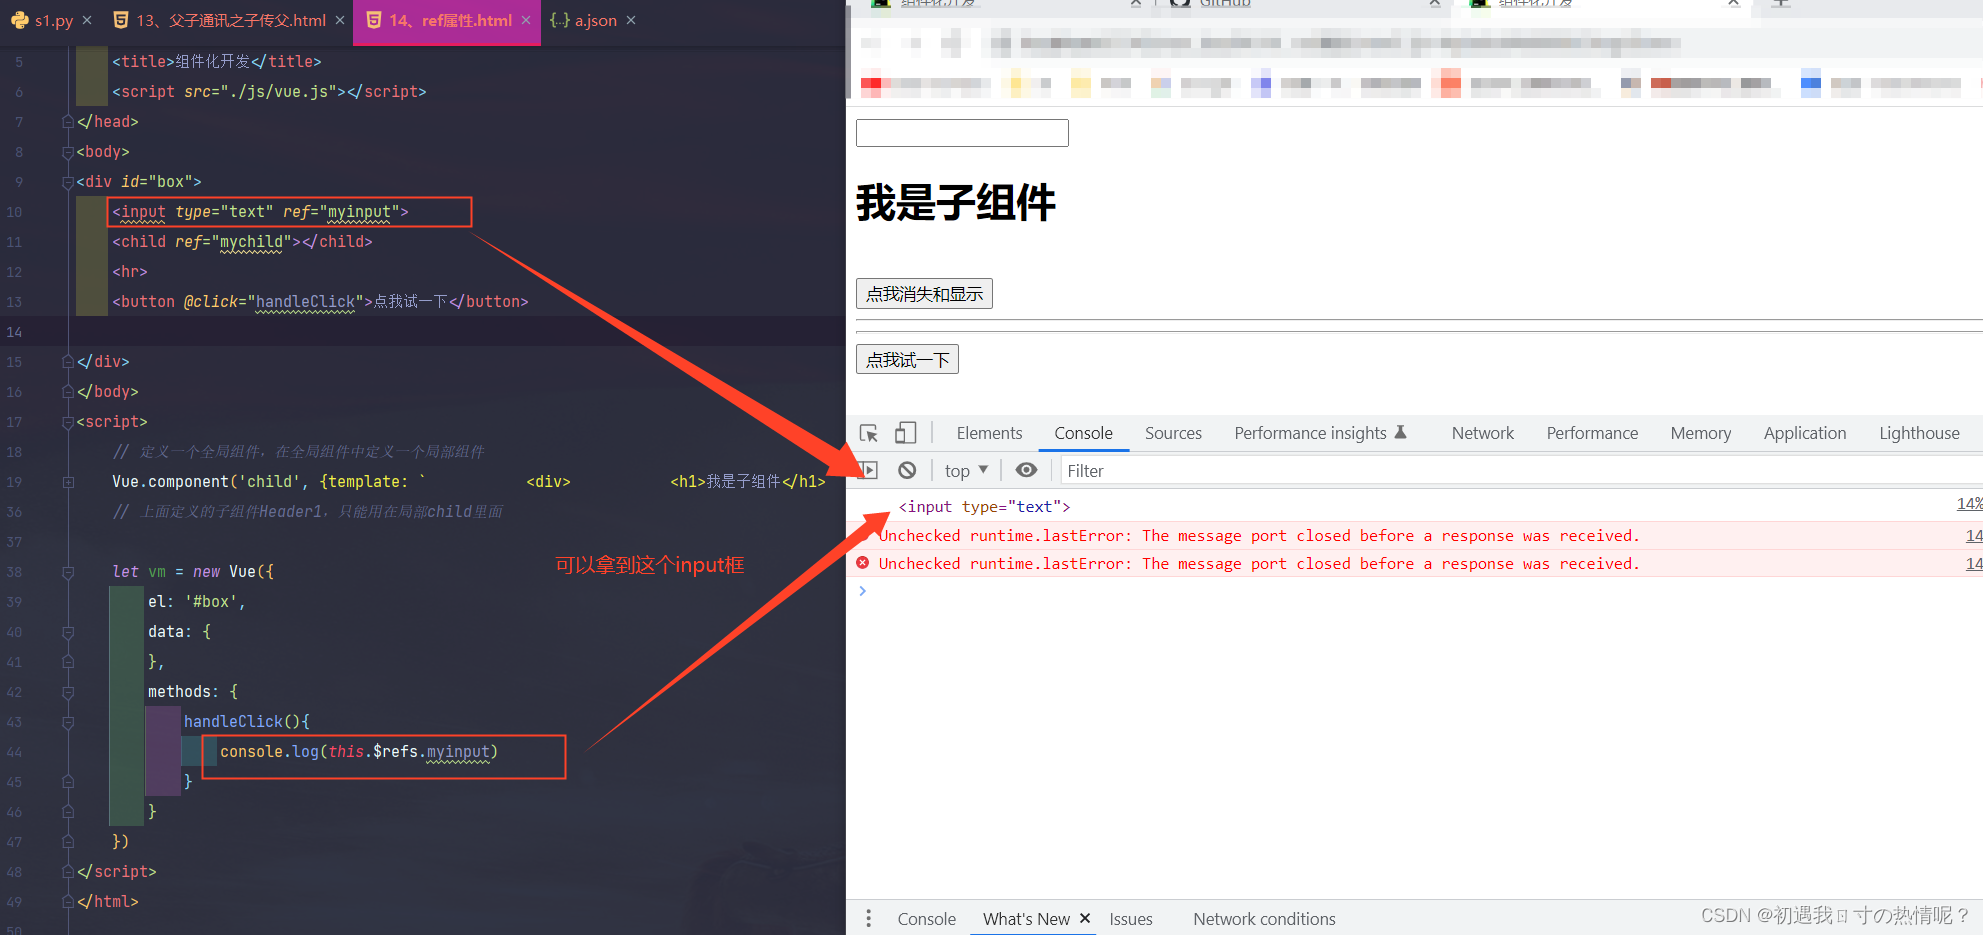Expand the folded Vue.component block at line 19
Screen dimensions: 1983x935
(68, 481)
